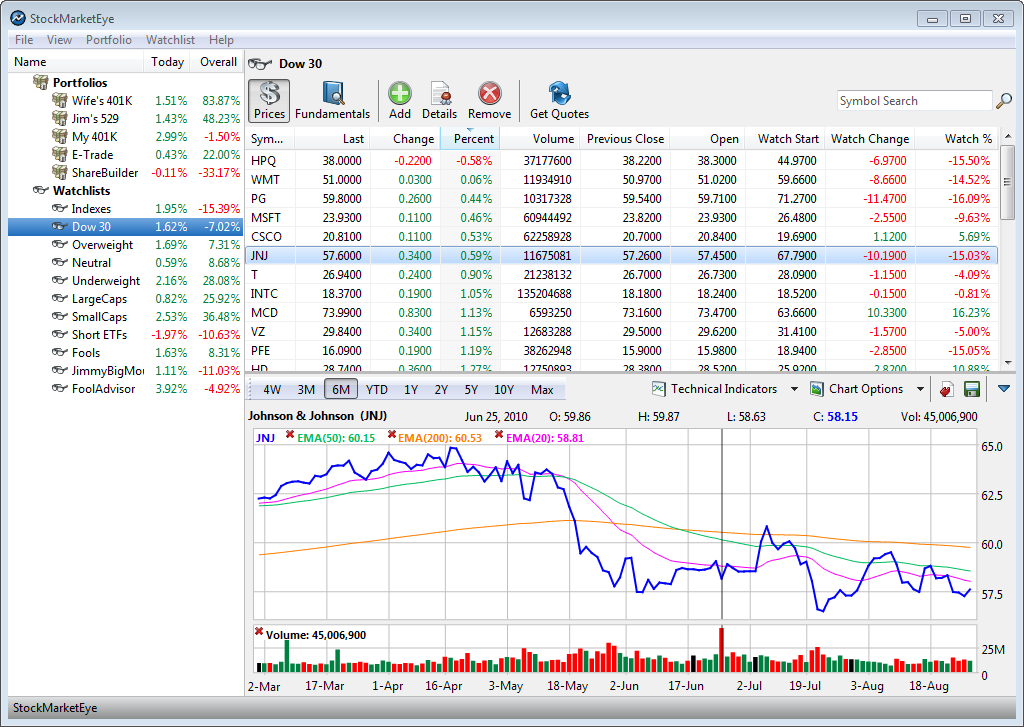1024x727 pixels.
Task: Click the save chart floppy icon
Action: pos(972,390)
